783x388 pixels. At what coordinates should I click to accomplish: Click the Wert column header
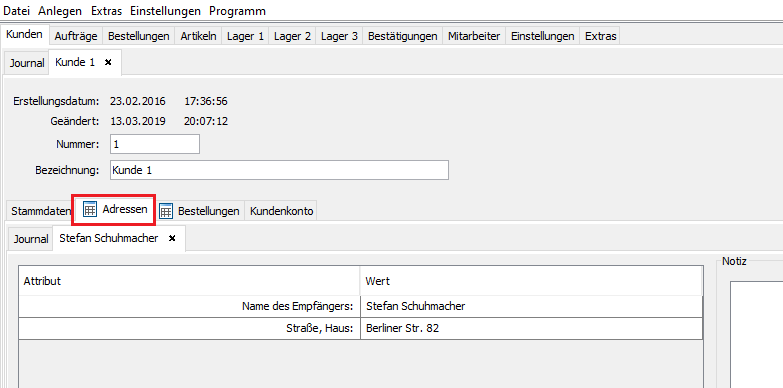pos(531,281)
